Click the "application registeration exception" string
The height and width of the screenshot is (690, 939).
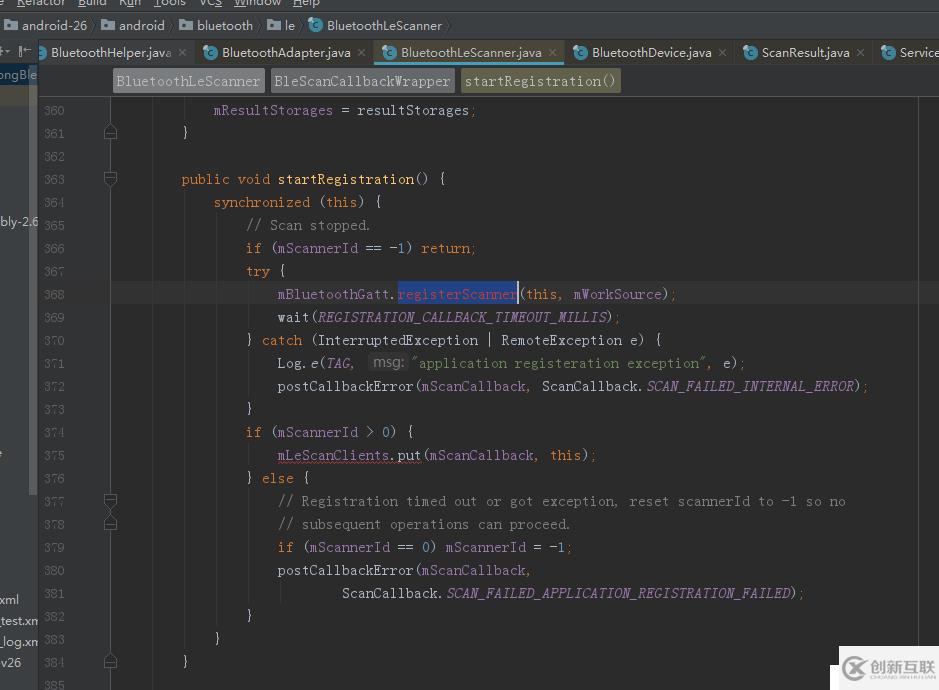pyautogui.click(x=561, y=363)
